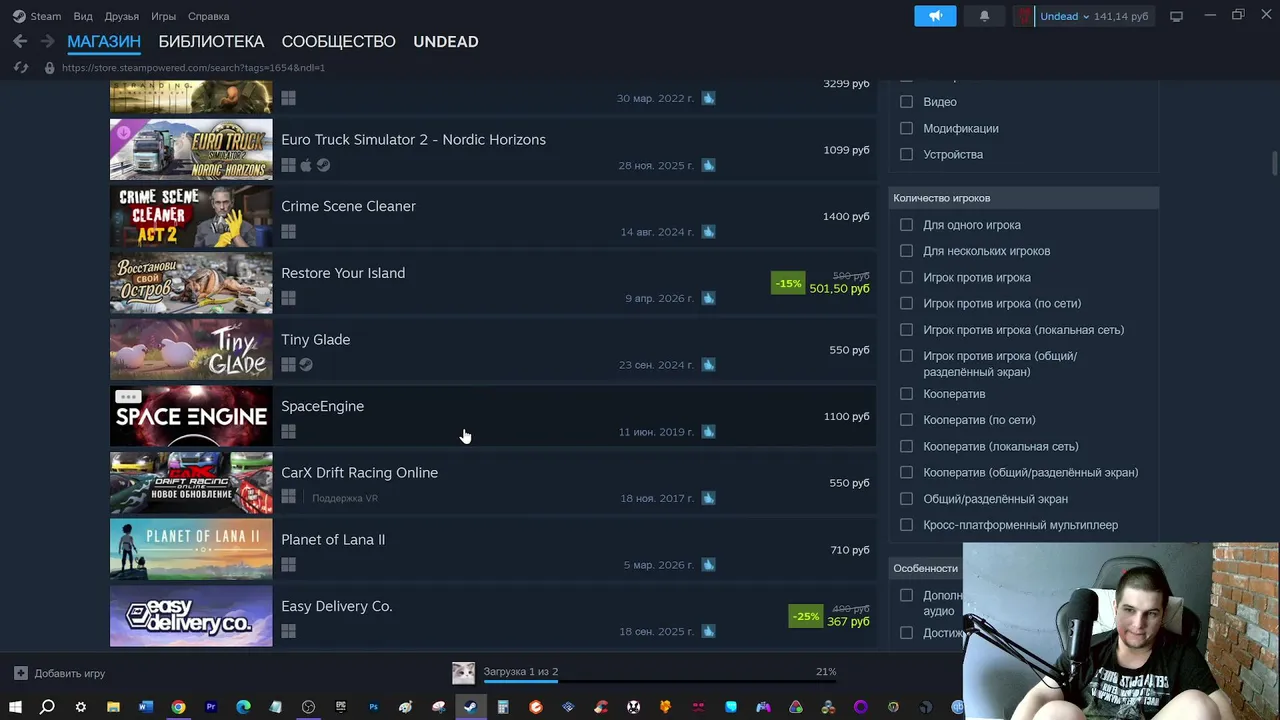This screenshot has height=720, width=1280.
Task: Open the Справка menu
Action: [x=208, y=16]
